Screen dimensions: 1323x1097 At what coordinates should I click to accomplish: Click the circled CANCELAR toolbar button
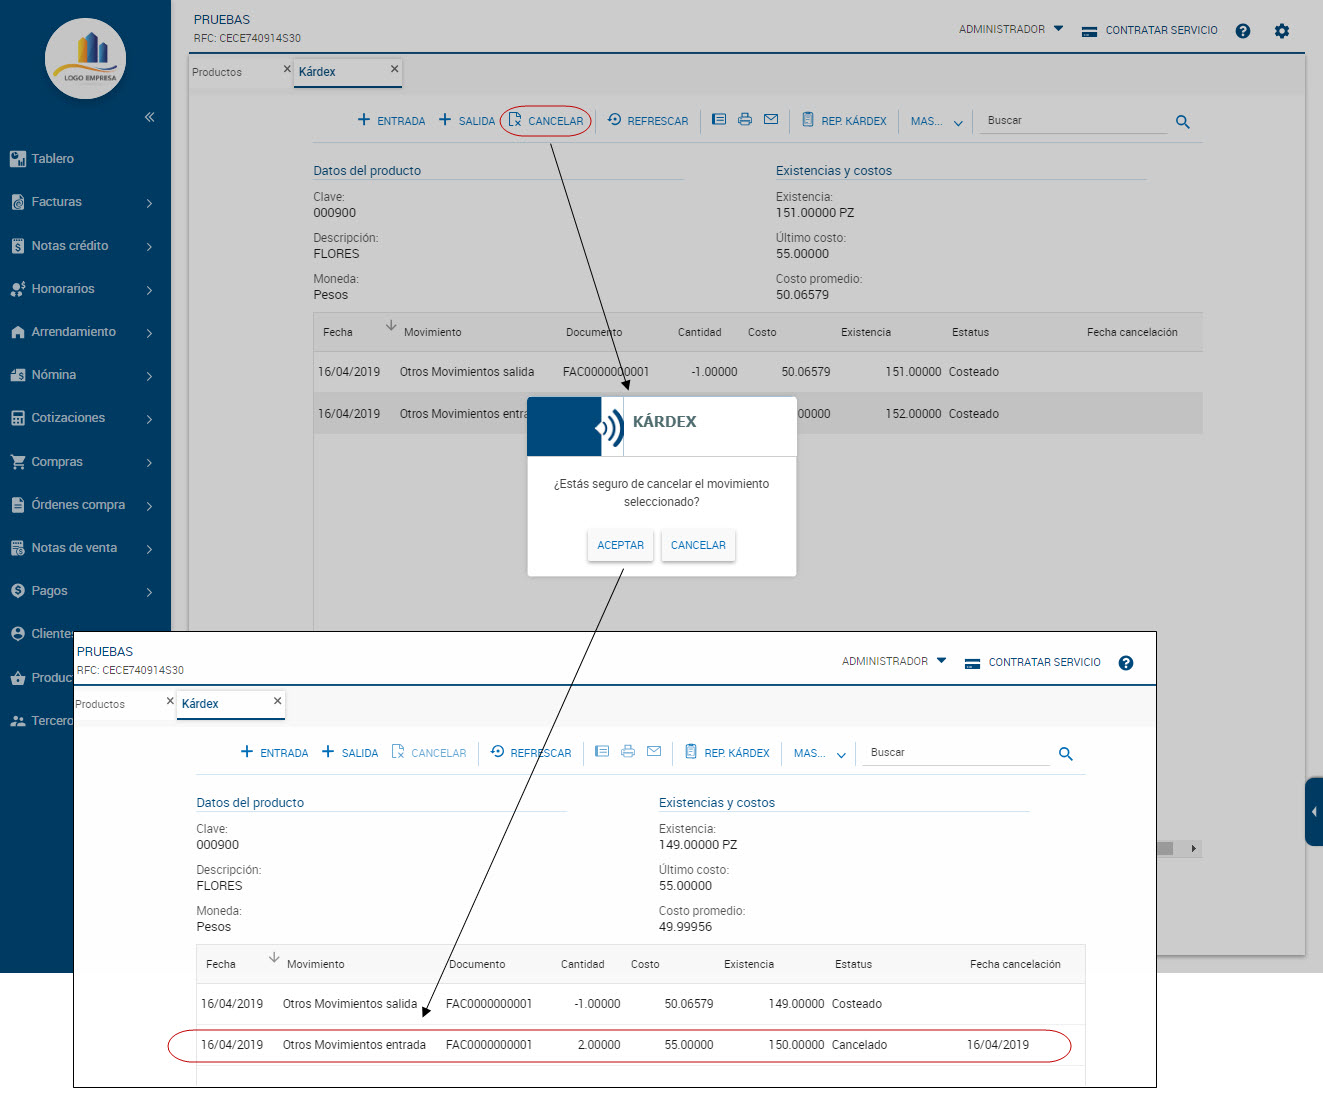[x=546, y=121]
